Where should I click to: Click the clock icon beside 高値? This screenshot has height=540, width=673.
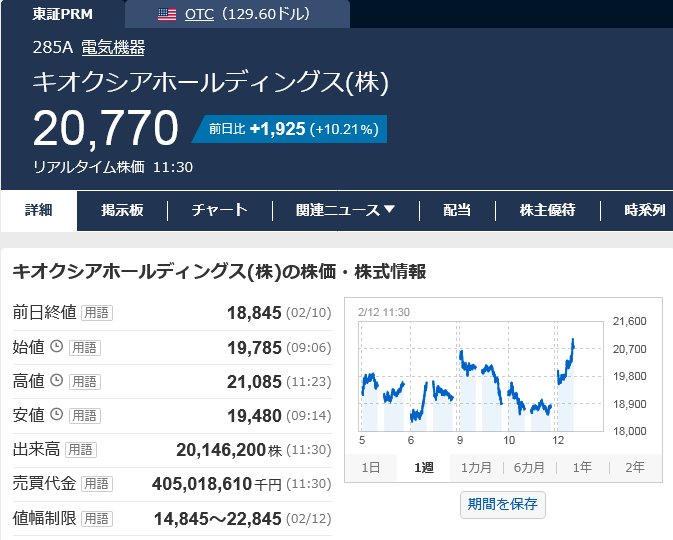click(x=57, y=381)
